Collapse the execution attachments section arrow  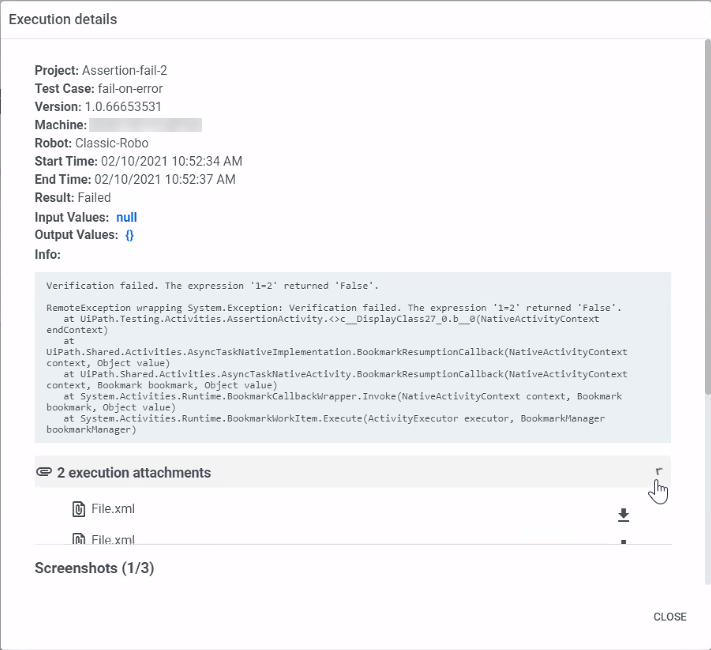[657, 472]
